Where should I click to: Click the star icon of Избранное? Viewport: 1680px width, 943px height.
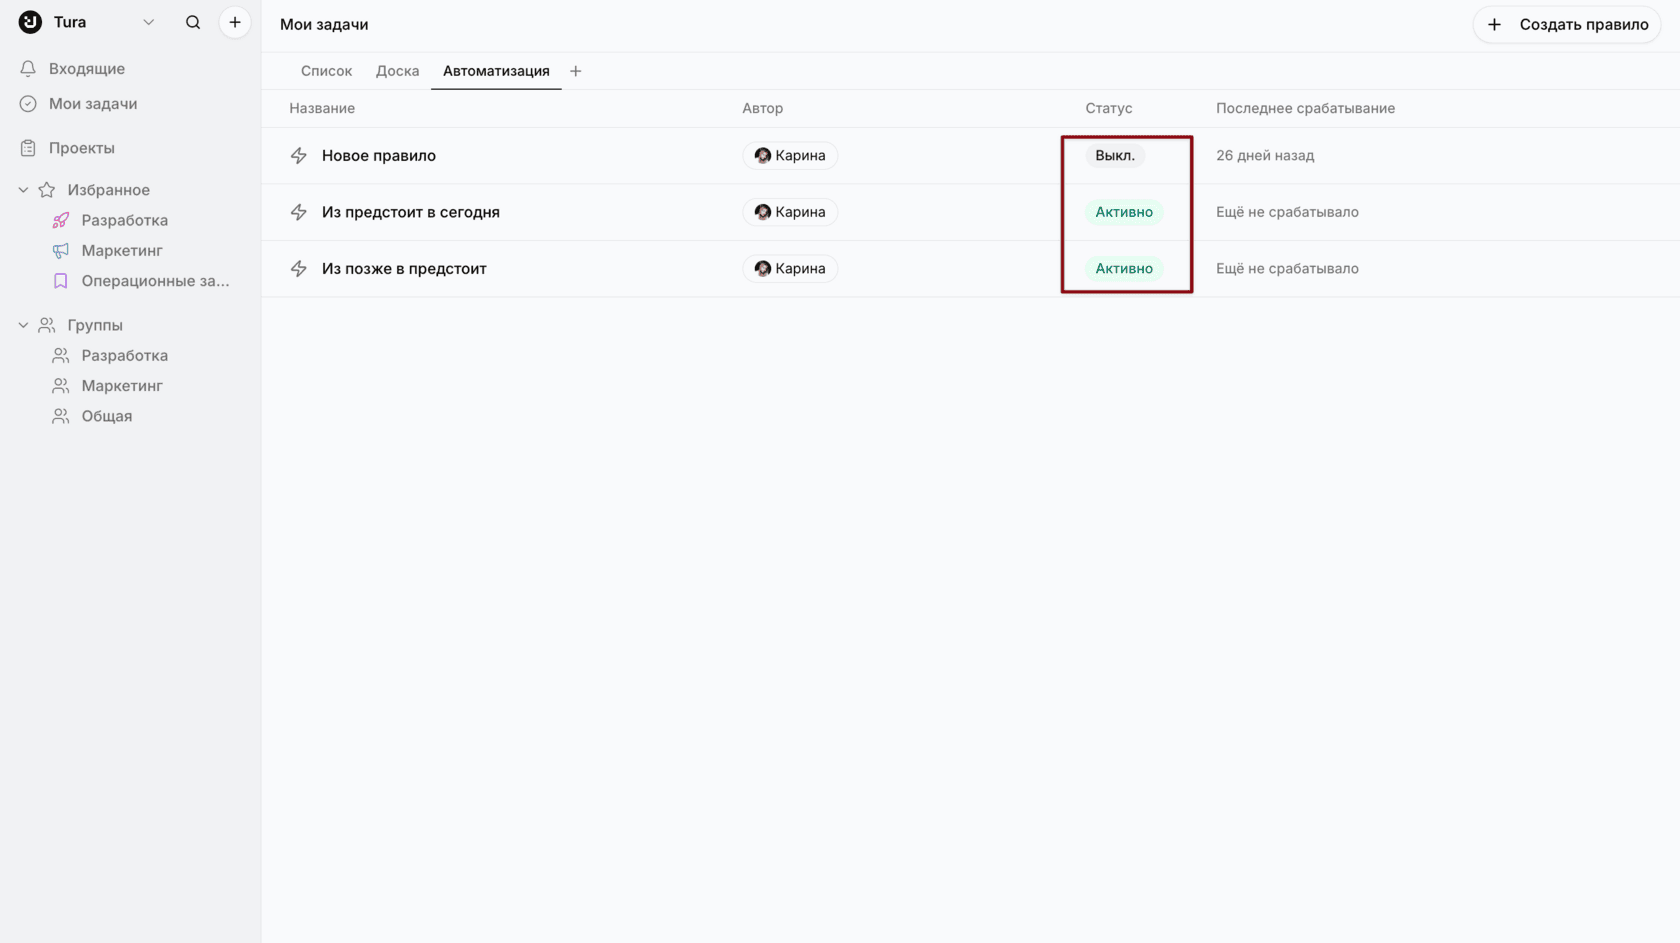47,190
